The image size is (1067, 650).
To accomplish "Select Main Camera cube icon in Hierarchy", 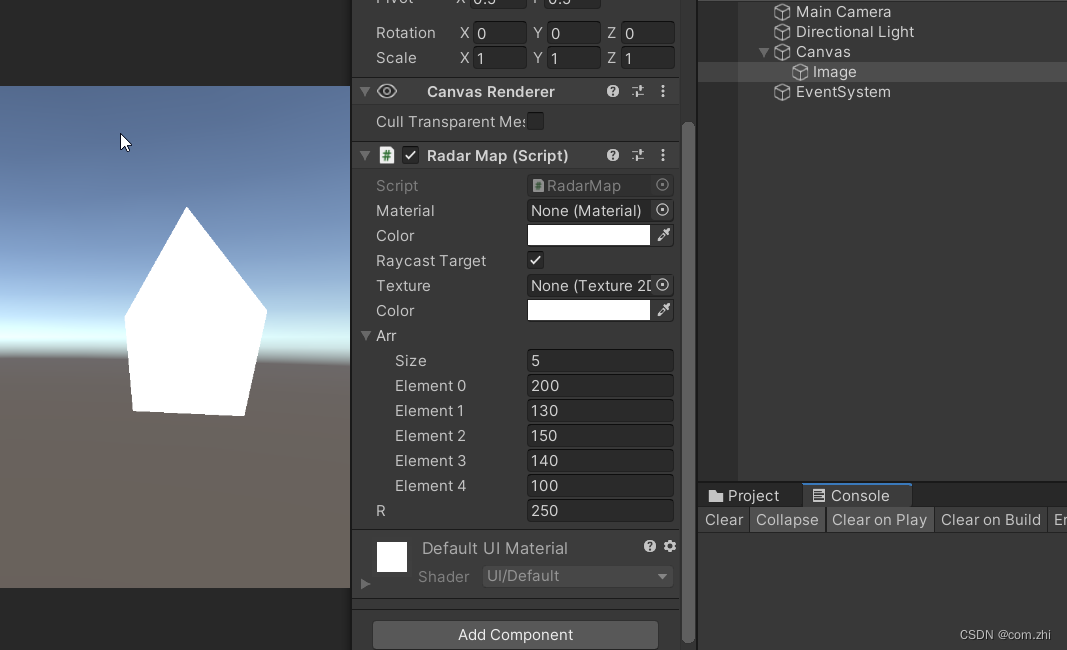I will pos(782,12).
